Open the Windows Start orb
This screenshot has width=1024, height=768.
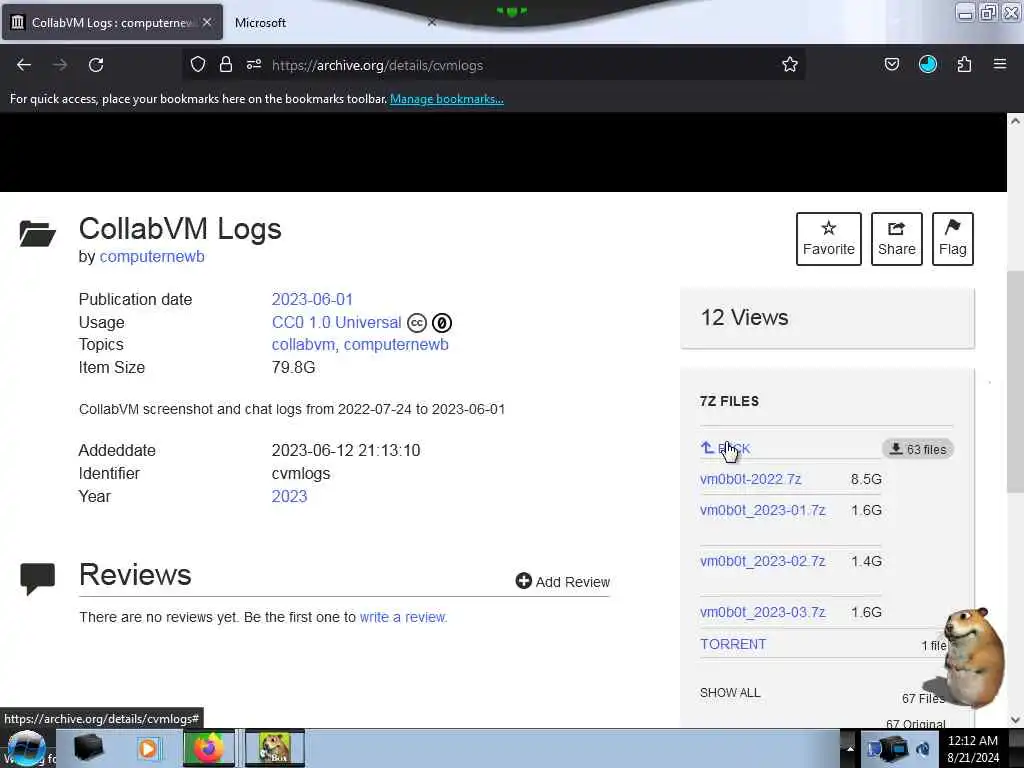pyautogui.click(x=26, y=749)
